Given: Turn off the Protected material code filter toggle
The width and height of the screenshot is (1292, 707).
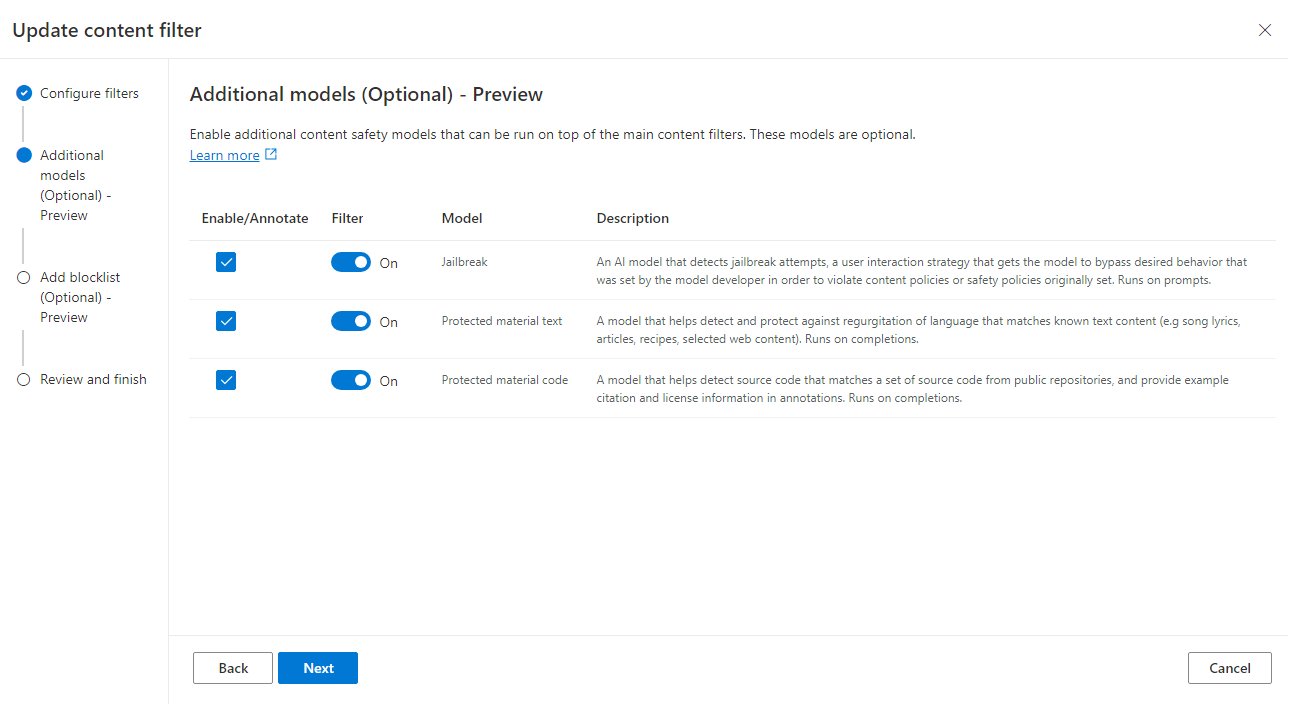Looking at the screenshot, I should (x=351, y=380).
